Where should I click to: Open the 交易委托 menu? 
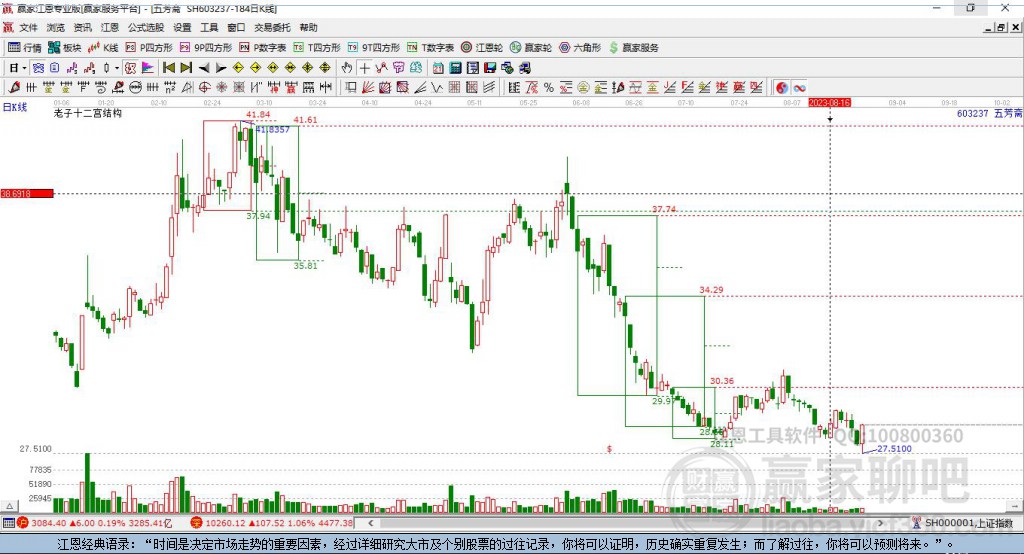[x=272, y=27]
